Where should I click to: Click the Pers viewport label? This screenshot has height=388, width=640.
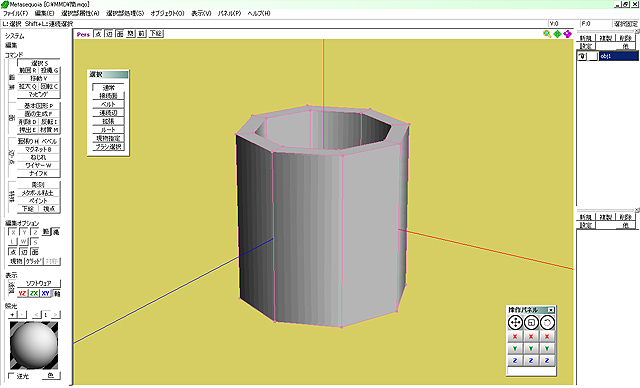point(83,34)
